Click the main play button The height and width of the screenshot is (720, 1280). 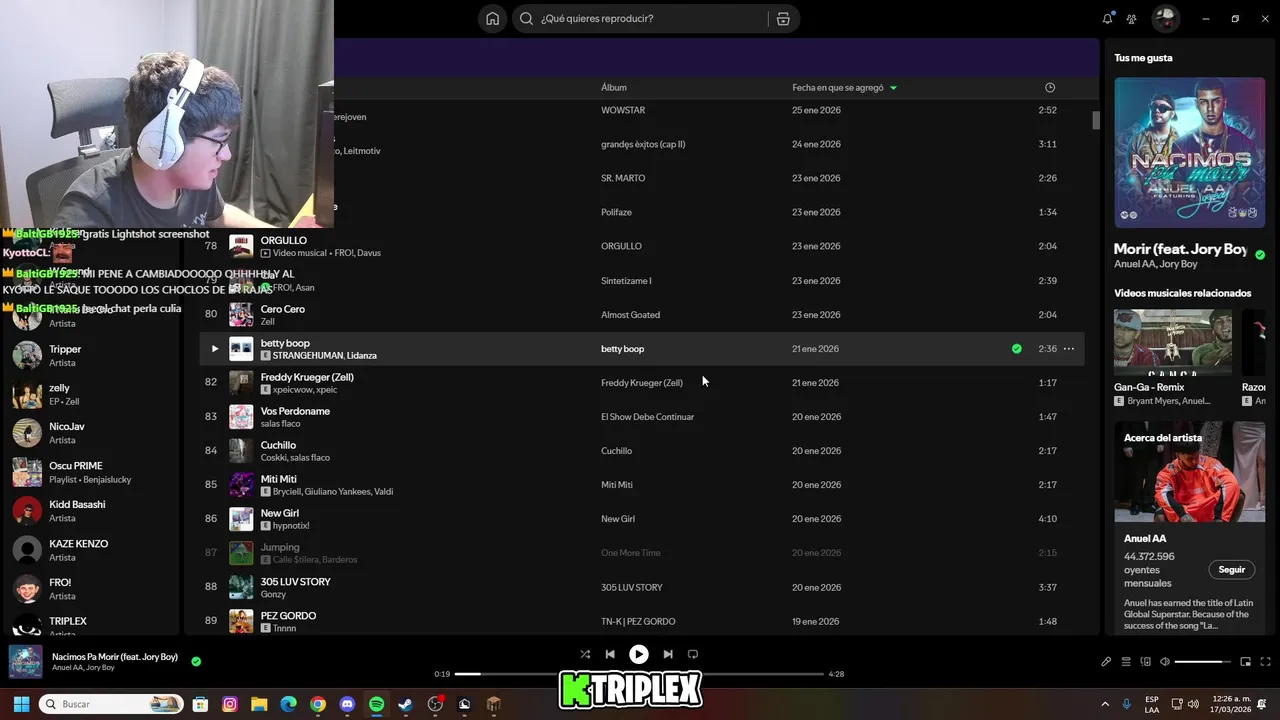coord(638,654)
